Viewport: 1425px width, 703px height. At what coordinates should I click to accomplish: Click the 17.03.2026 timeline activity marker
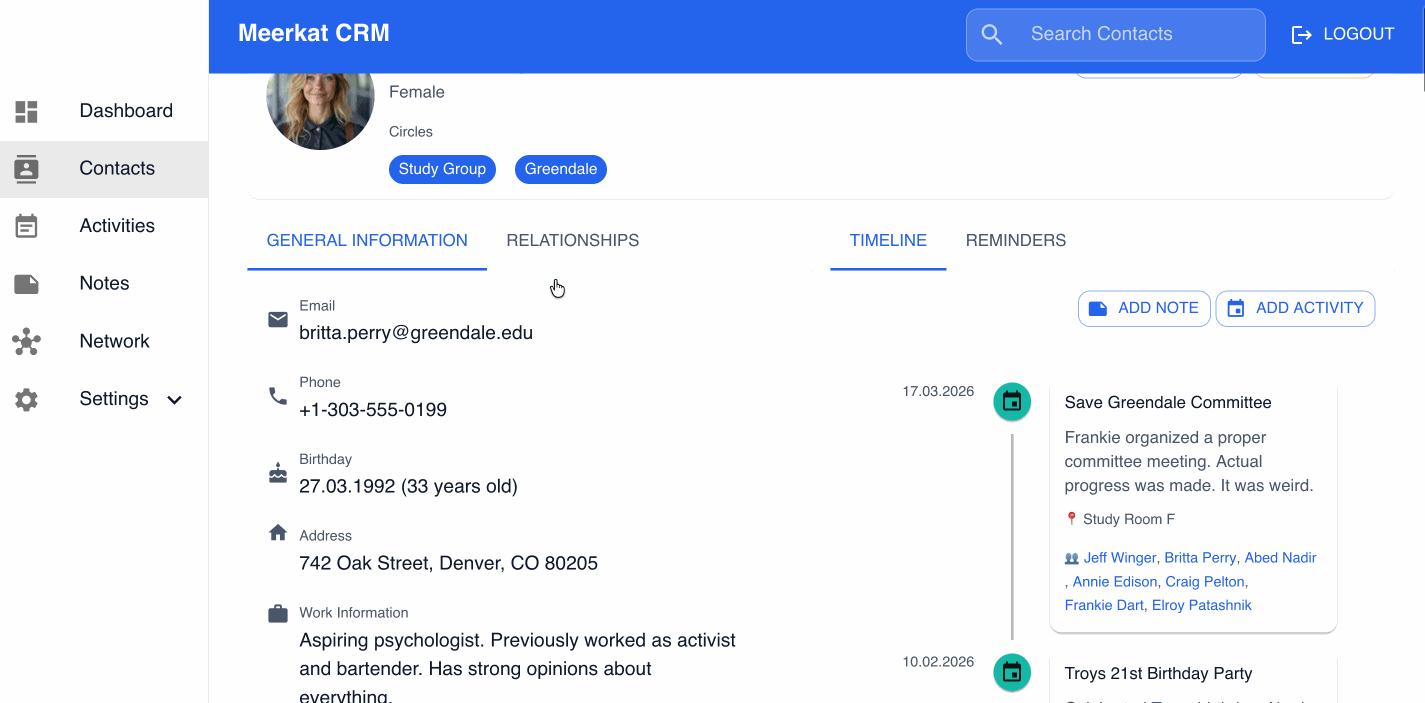coord(1012,402)
